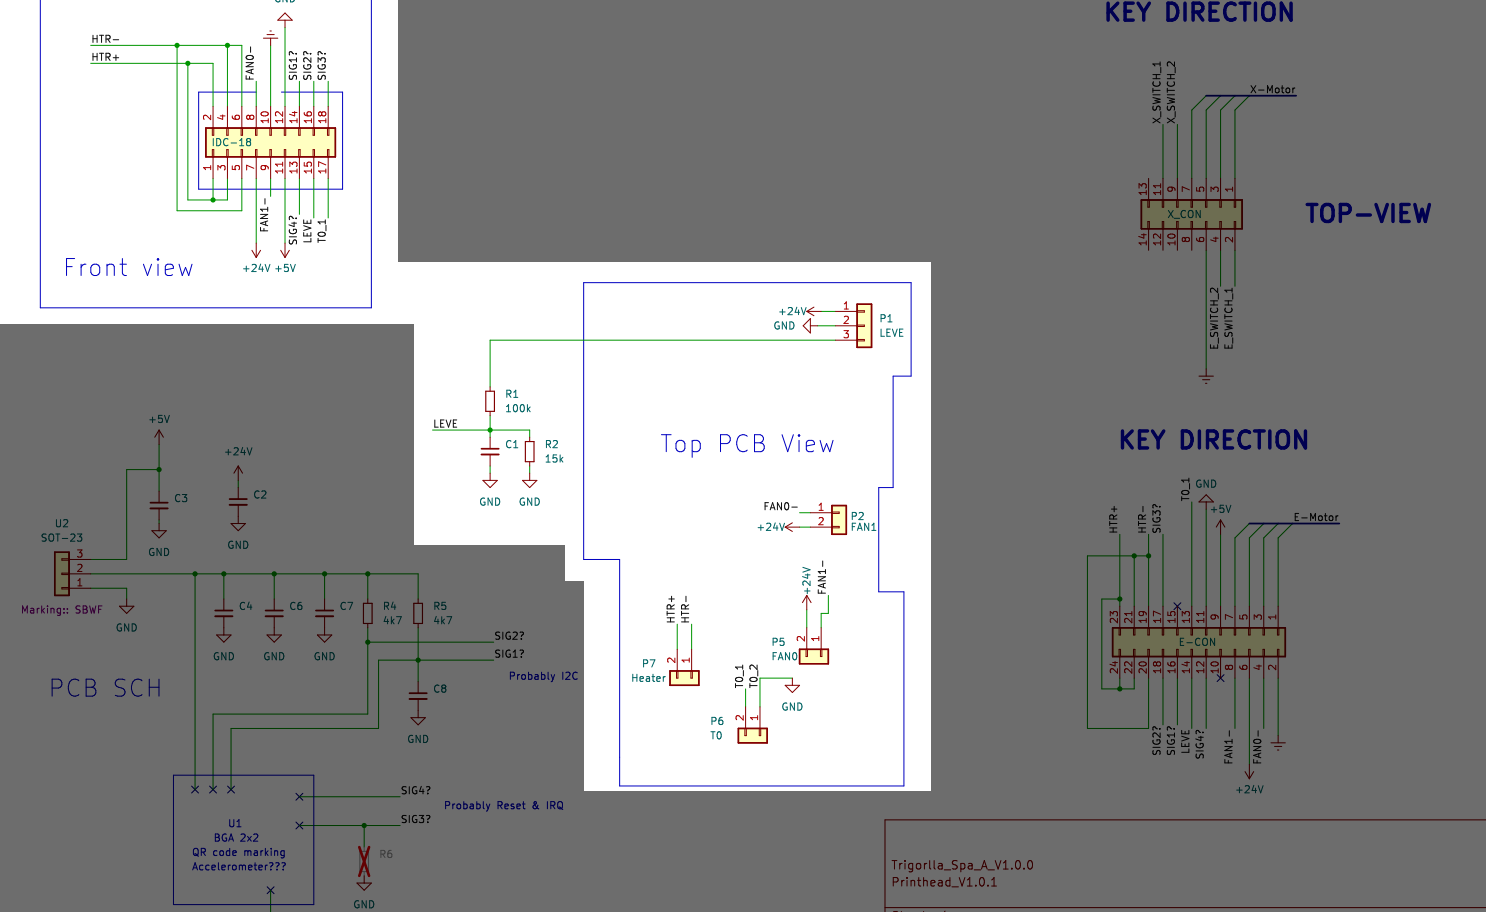Viewport: 1486px width, 912px height.
Task: Select the '+5V' power symbol above C3
Action: 159,428
